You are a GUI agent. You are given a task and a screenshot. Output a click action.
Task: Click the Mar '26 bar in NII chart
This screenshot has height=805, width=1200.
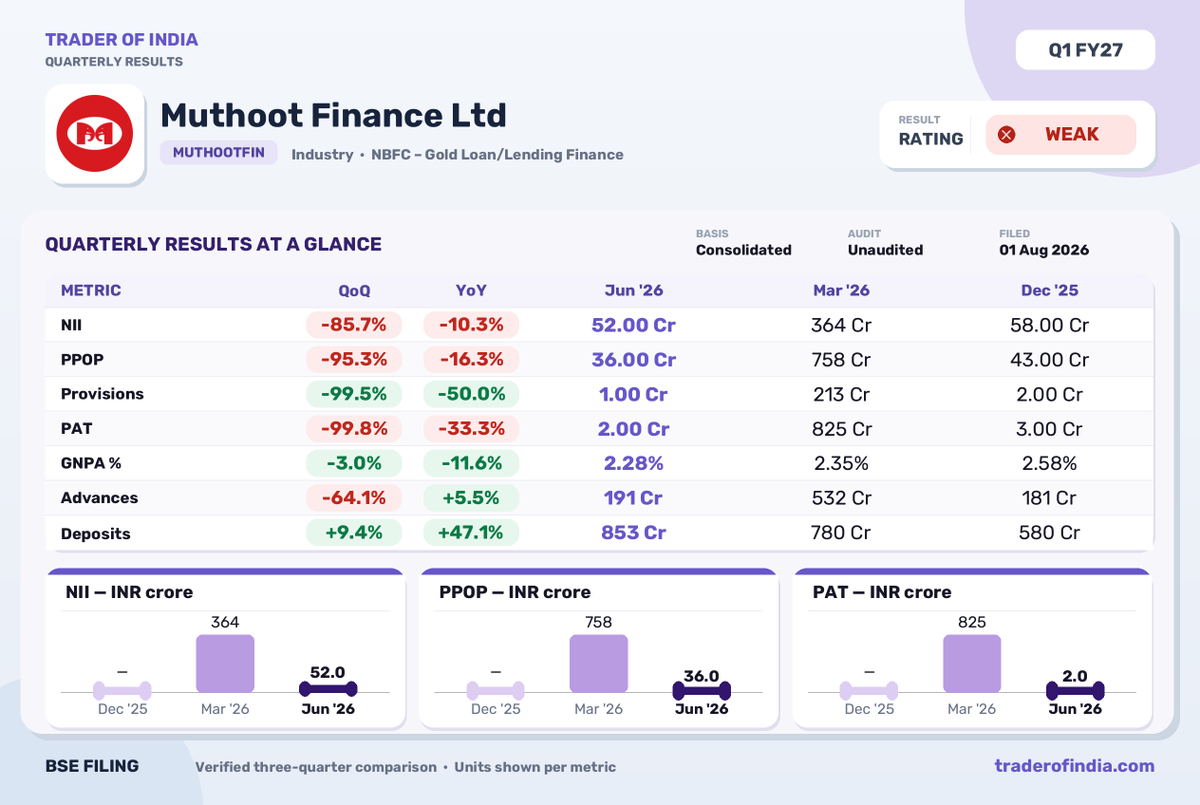[x=225, y=663]
